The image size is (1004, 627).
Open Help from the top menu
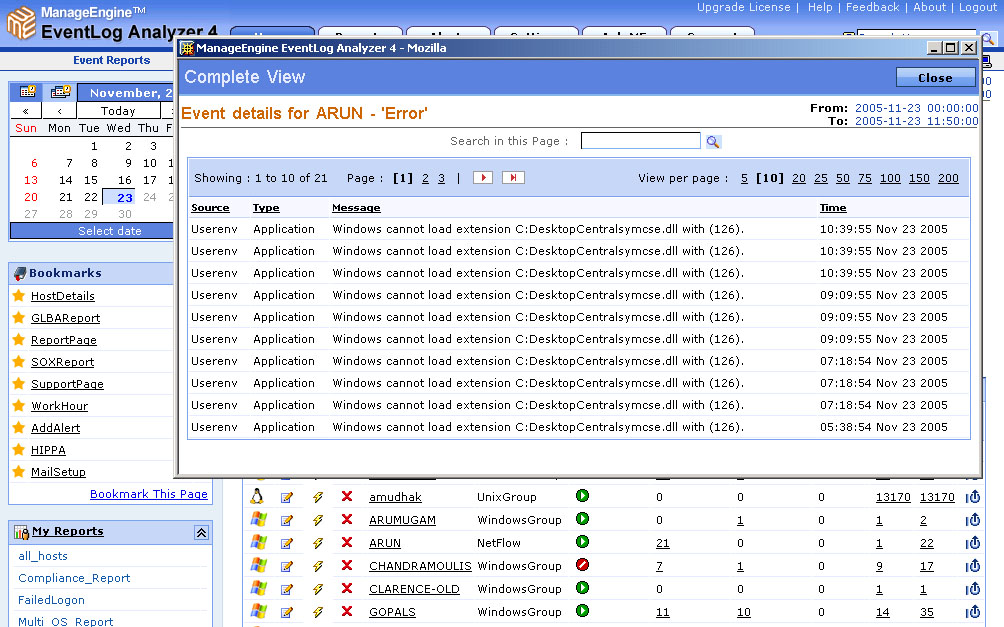(820, 7)
